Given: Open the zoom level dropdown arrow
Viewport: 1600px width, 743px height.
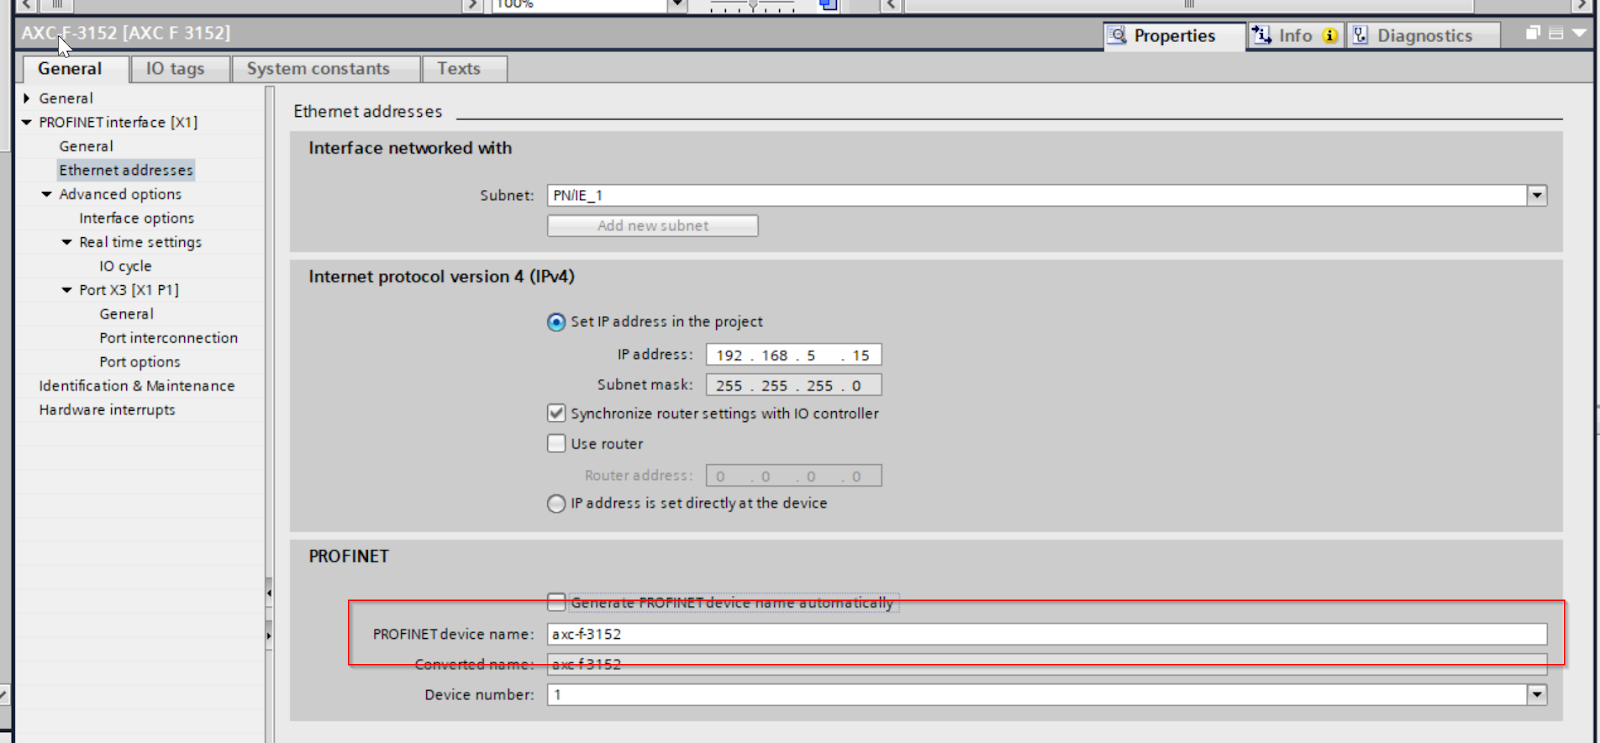Looking at the screenshot, I should click(x=677, y=5).
